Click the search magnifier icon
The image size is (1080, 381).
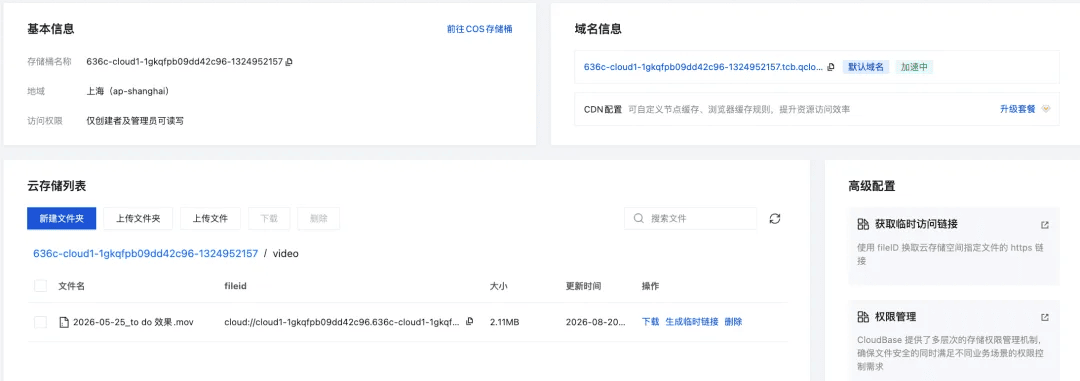pyautogui.click(x=639, y=218)
